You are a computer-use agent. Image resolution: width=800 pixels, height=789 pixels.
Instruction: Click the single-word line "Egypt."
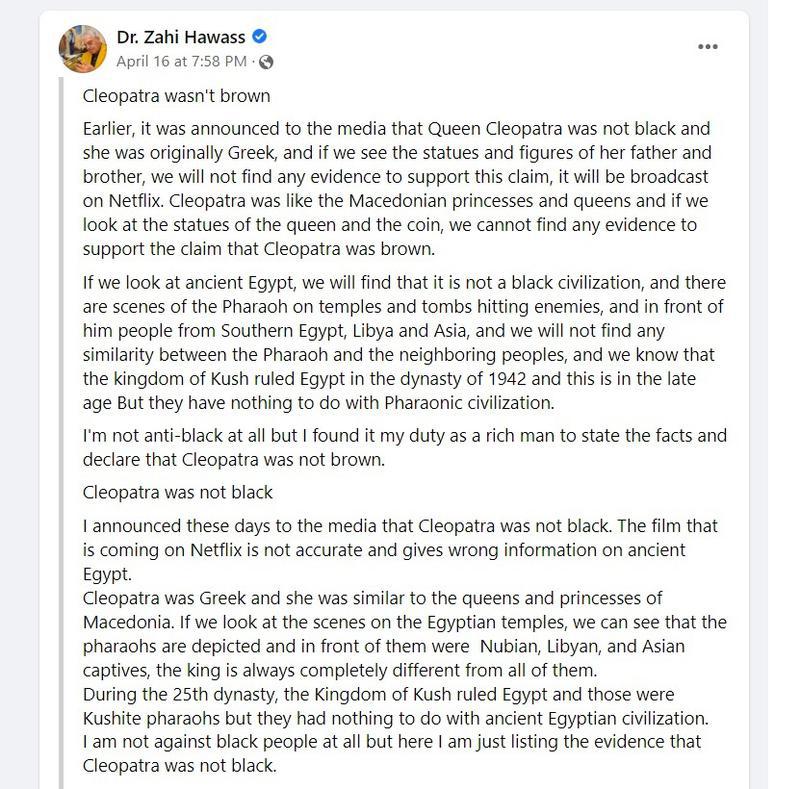[107, 574]
